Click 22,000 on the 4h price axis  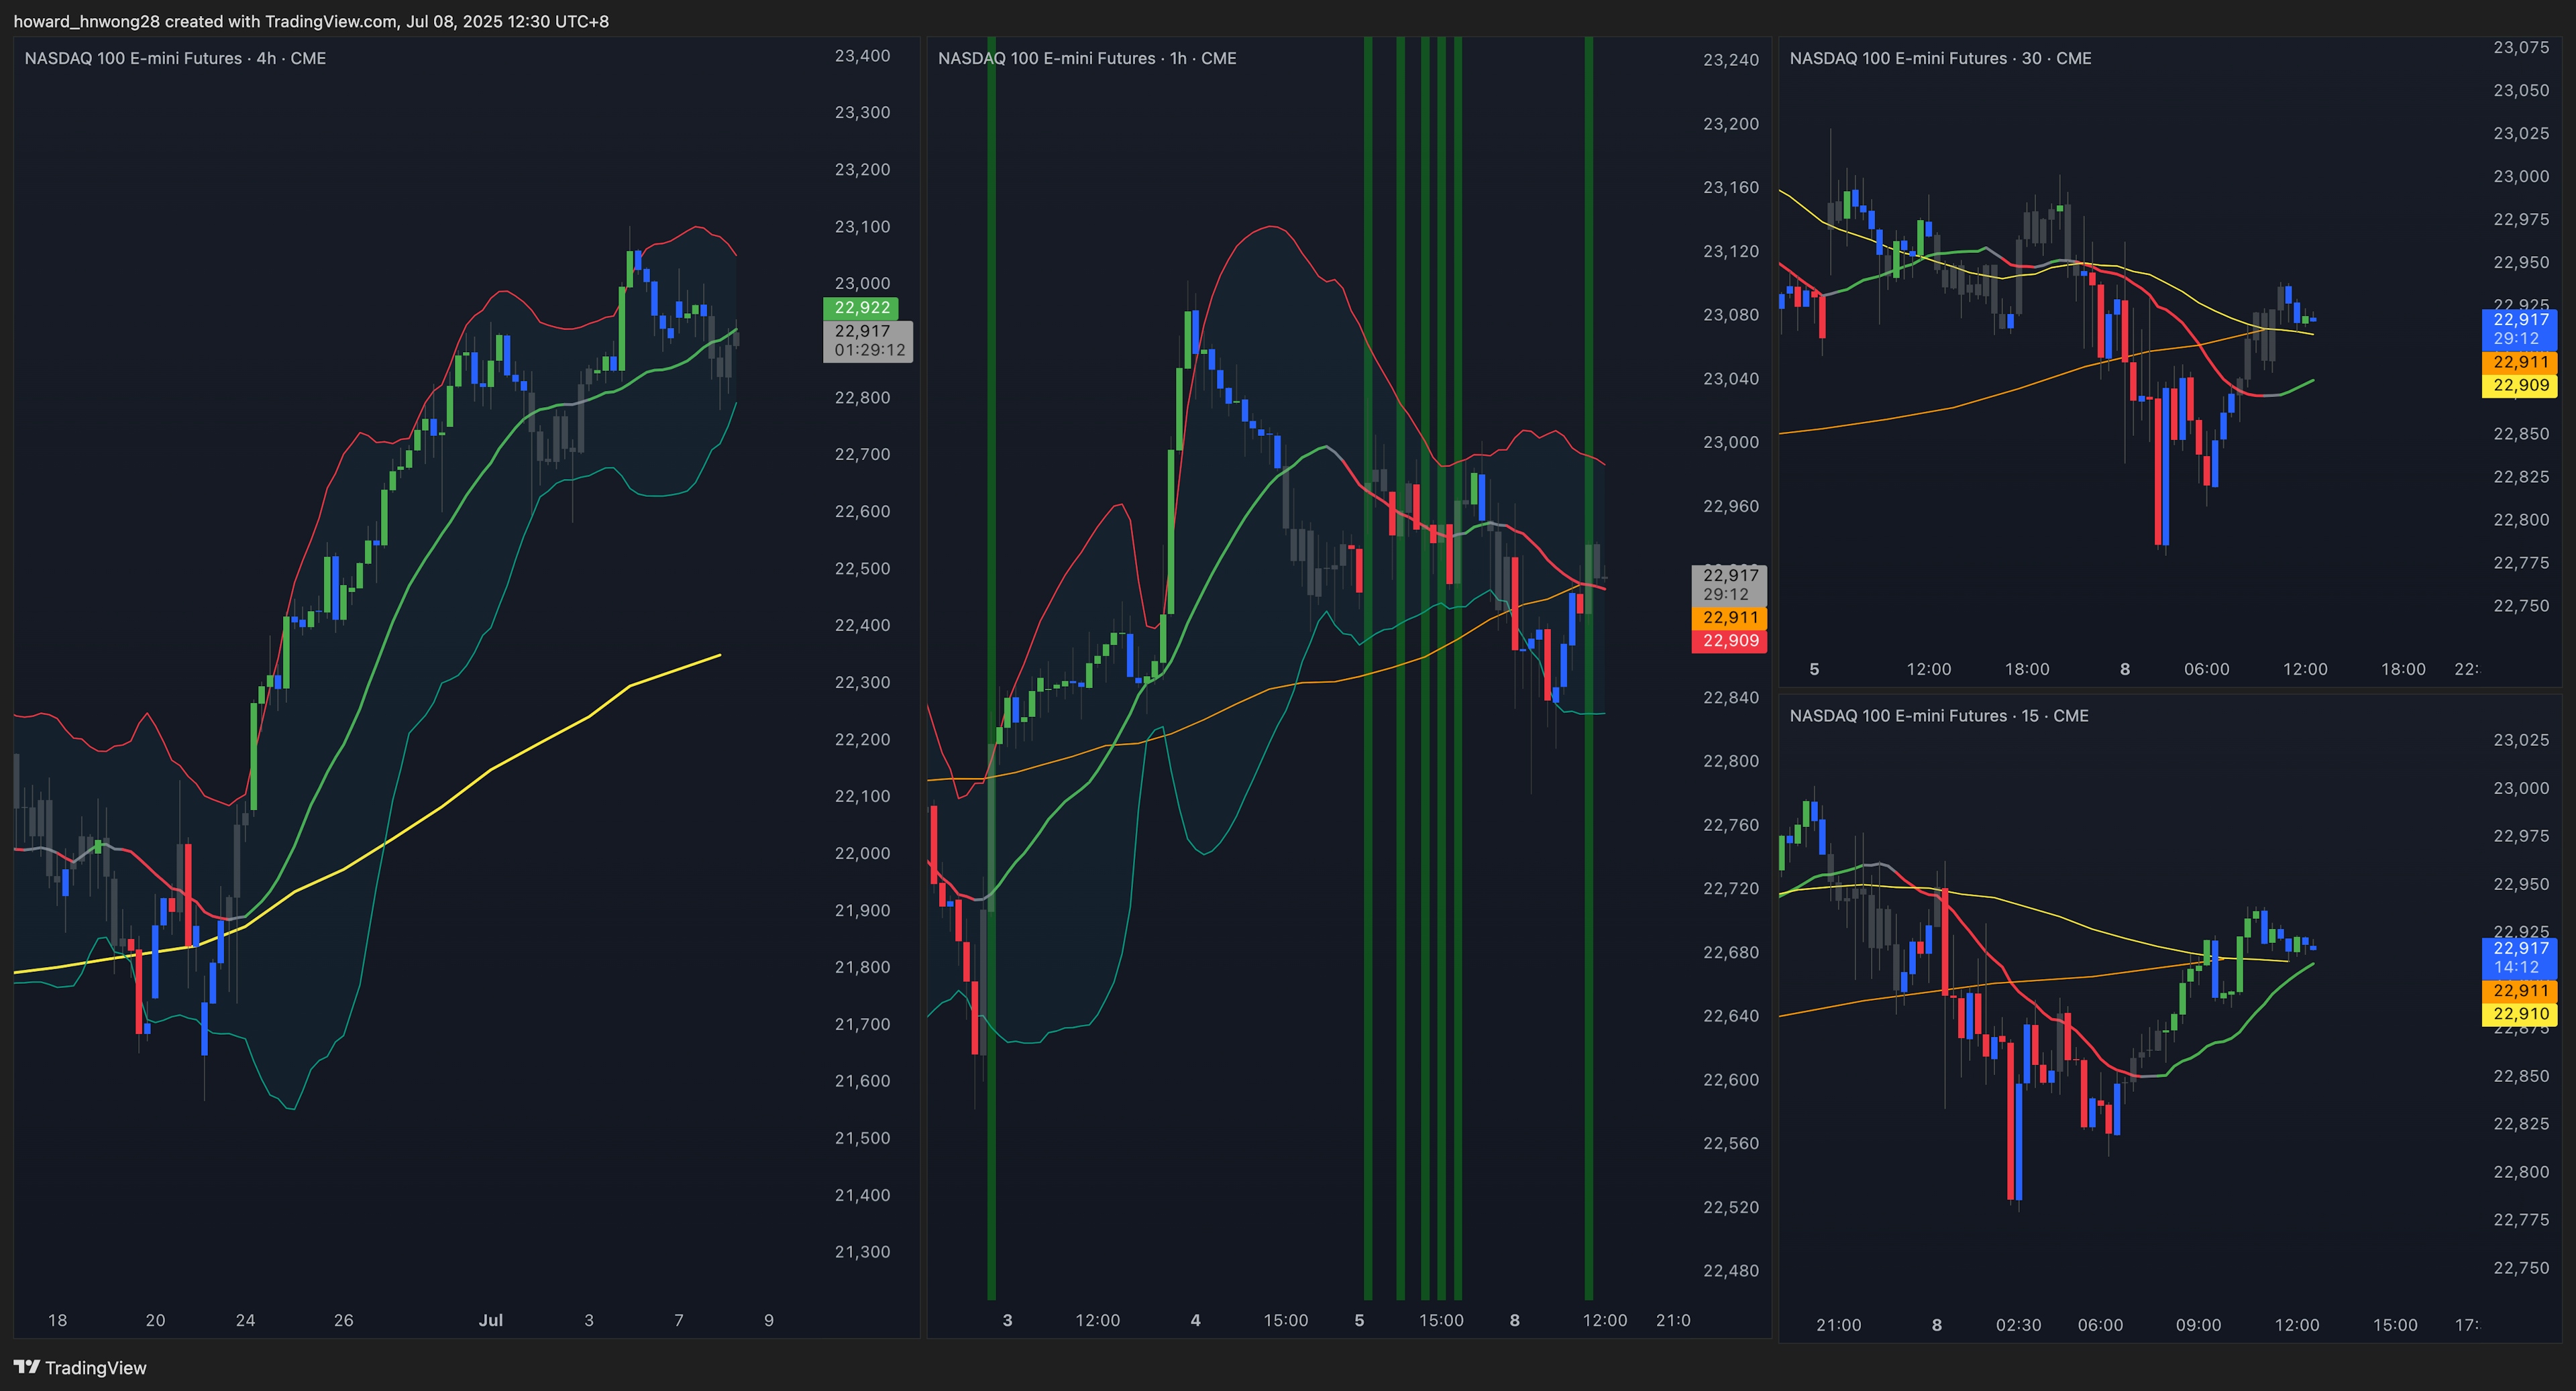pos(862,853)
